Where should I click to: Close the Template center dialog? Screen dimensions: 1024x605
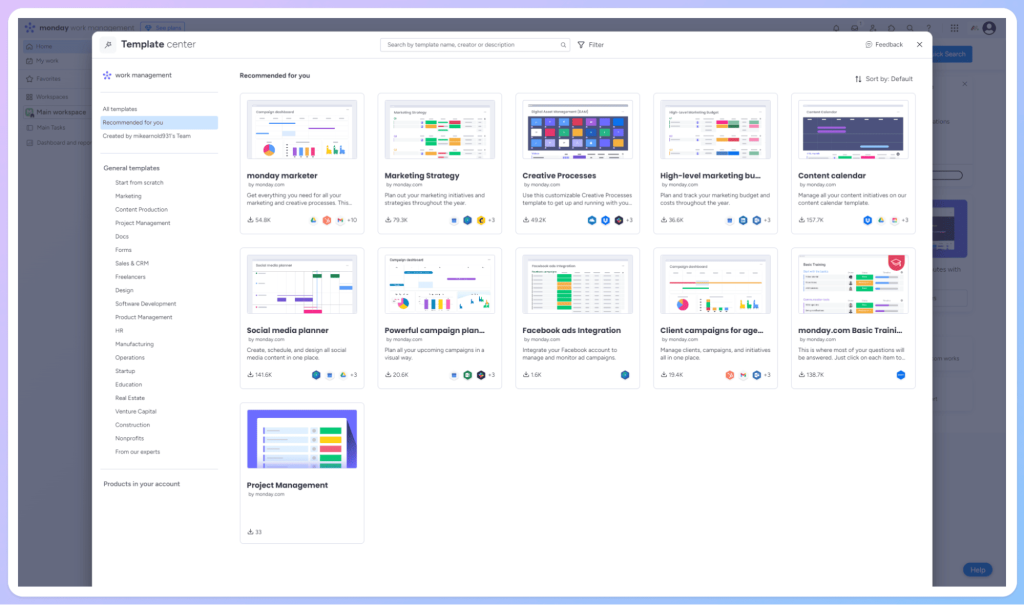(920, 44)
